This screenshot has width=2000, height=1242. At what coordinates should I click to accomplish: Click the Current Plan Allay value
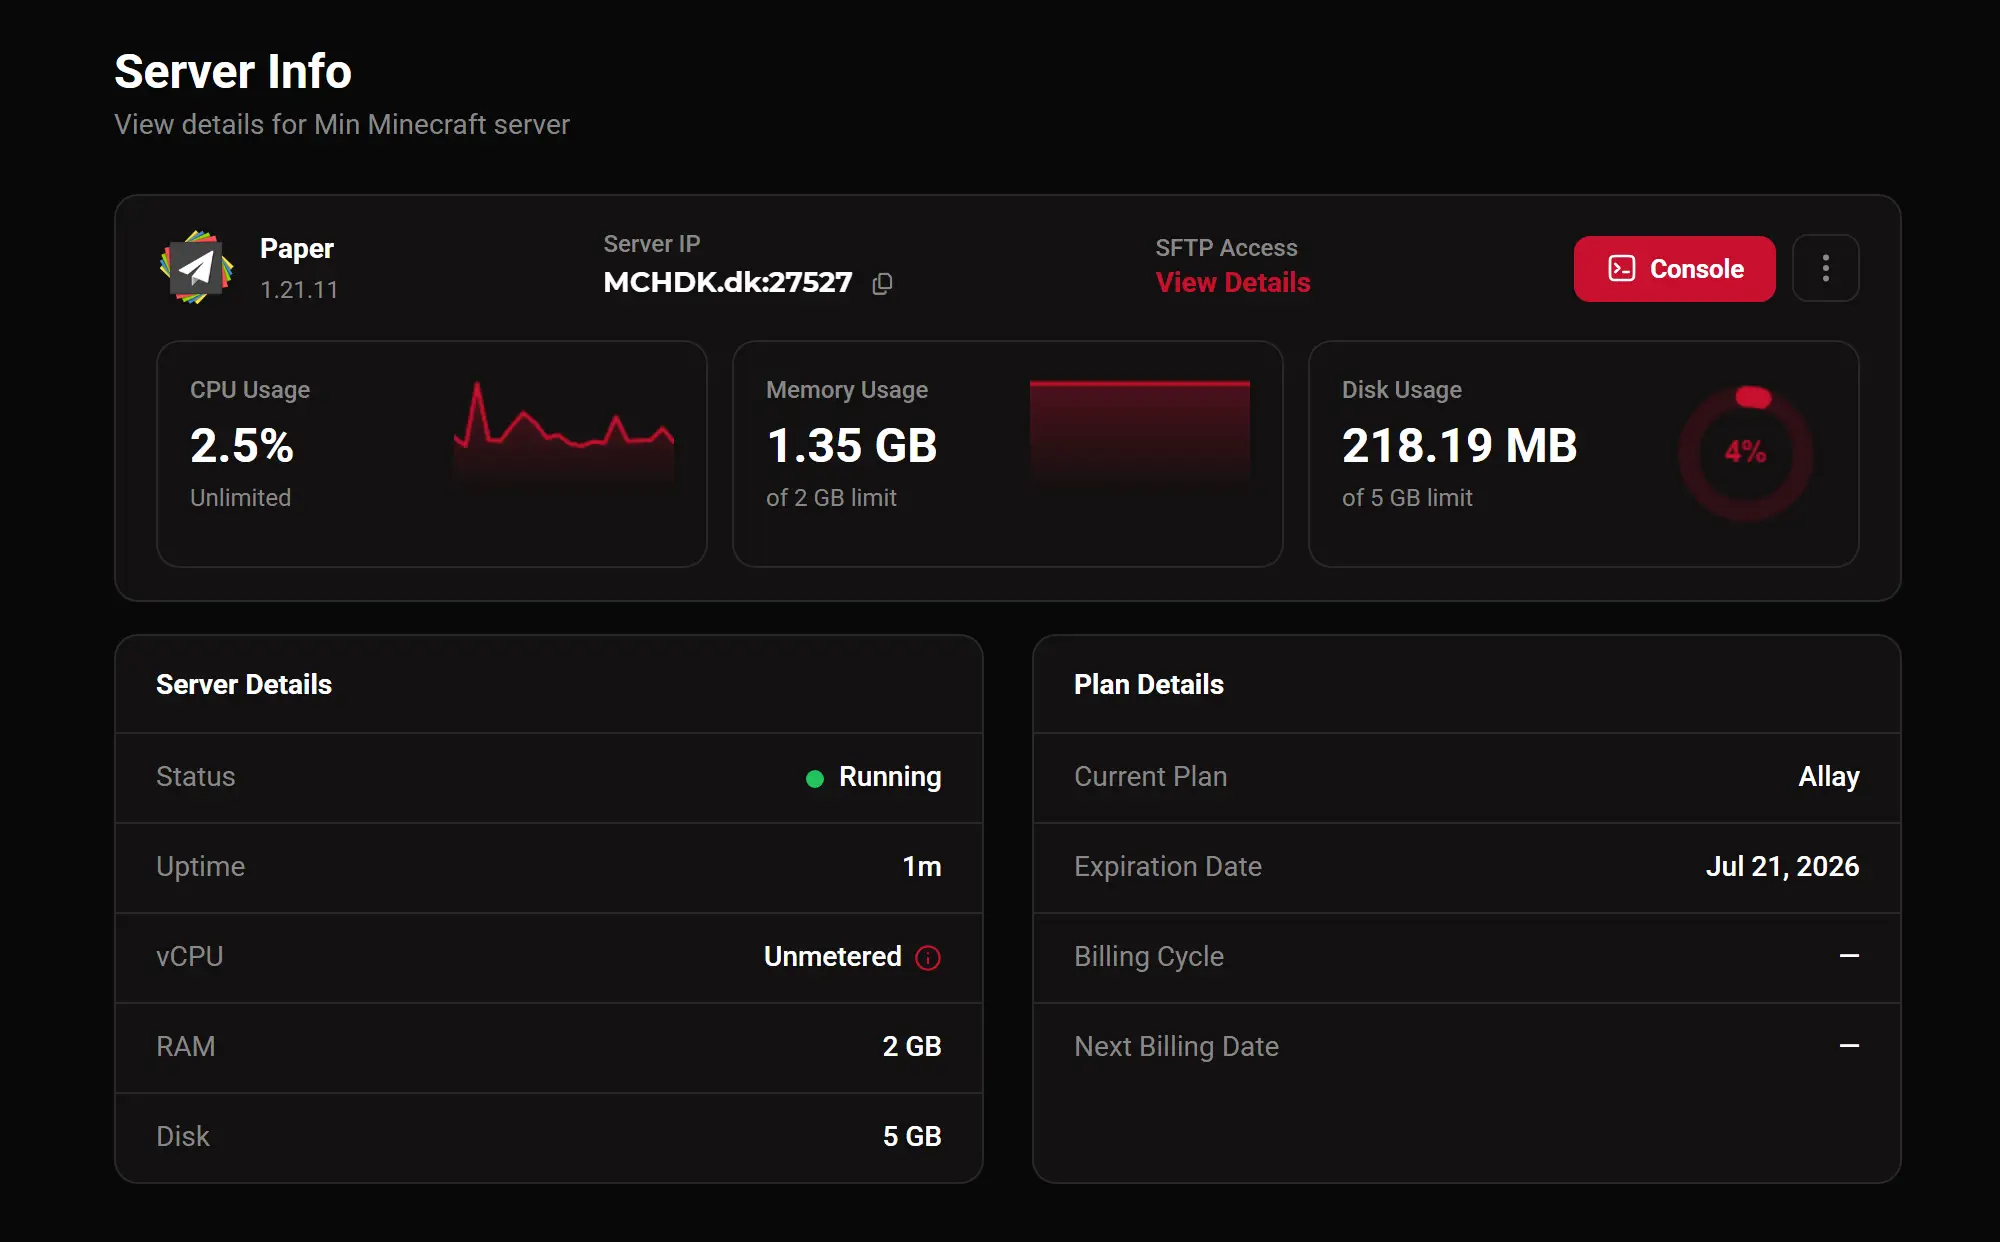pyautogui.click(x=1828, y=777)
